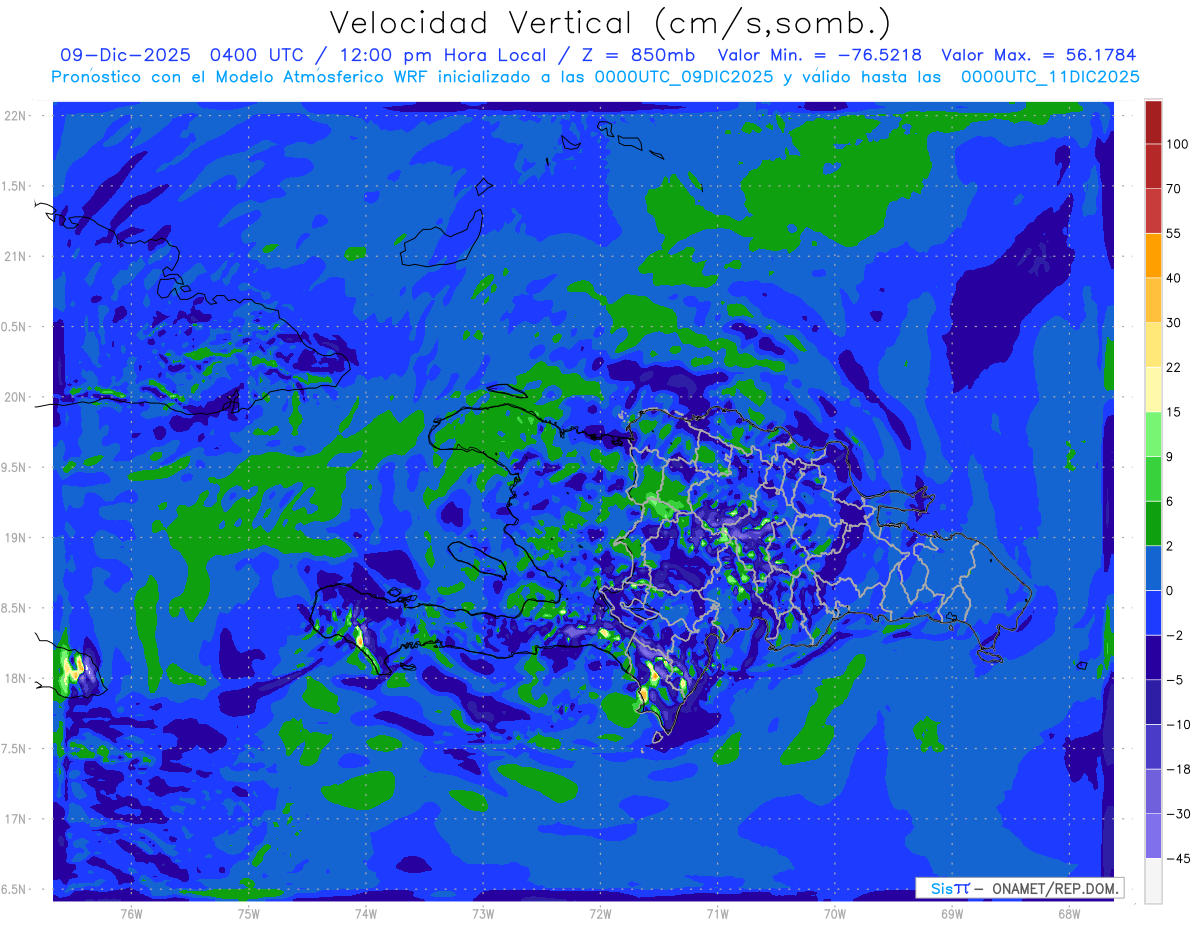Click the 15 colorbar label
1200x927 pixels.
click(1174, 412)
